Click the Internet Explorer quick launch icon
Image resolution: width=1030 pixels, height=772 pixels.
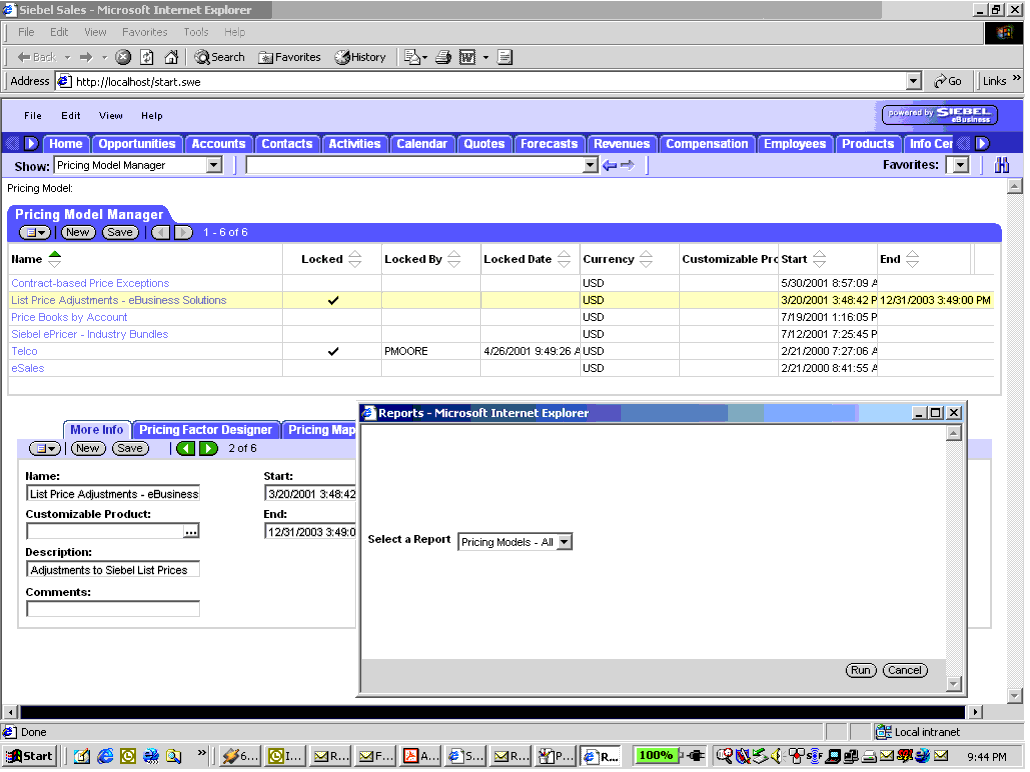[x=105, y=756]
